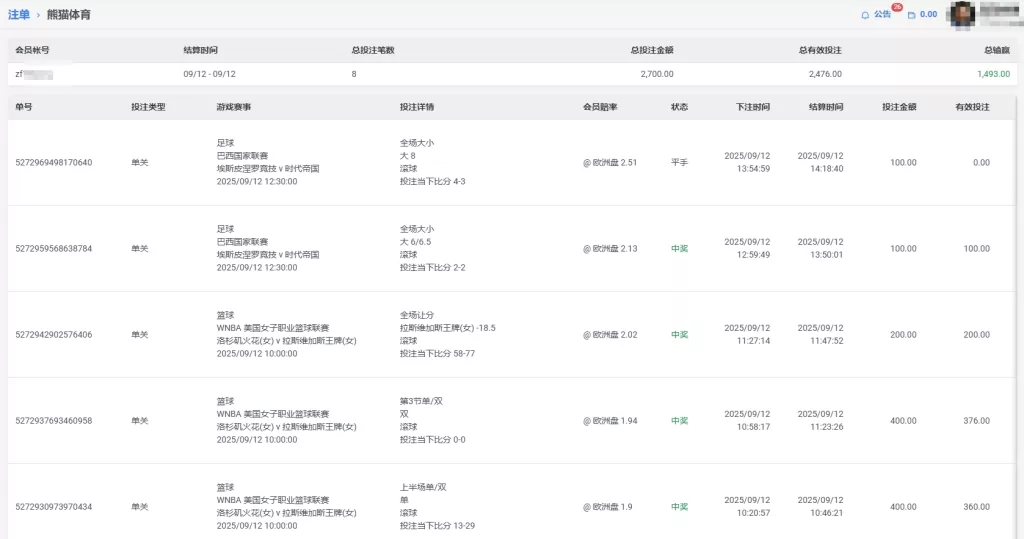Open the 公告 announcements link
Screen dimensions: 1024x539
tap(882, 15)
